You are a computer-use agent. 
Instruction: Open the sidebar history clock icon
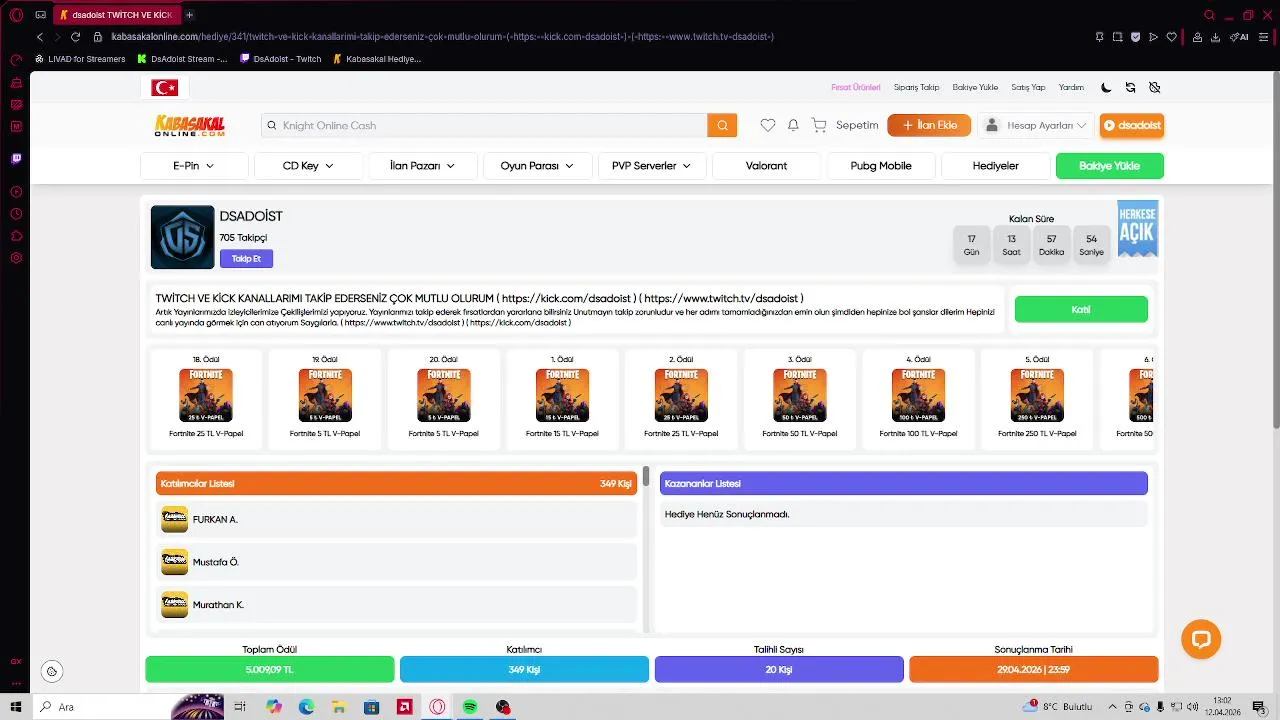pyautogui.click(x=16, y=214)
